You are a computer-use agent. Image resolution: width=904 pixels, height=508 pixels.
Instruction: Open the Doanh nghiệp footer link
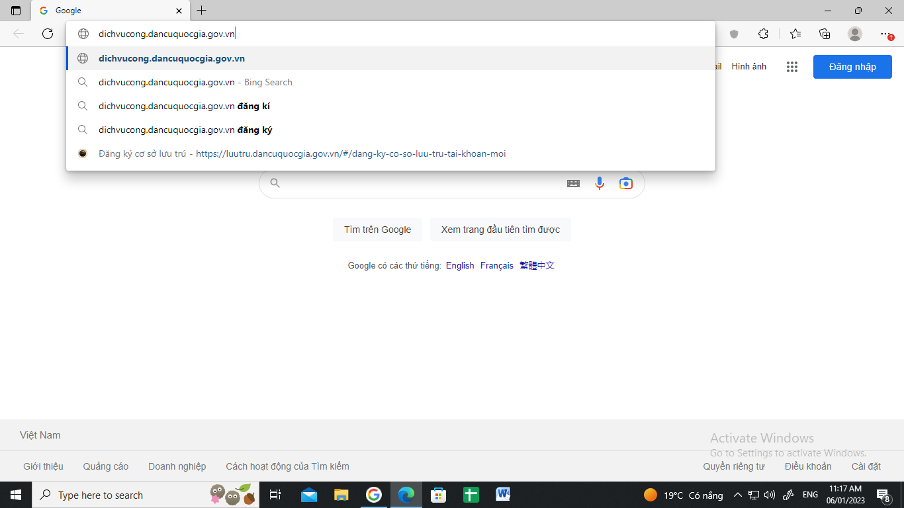pyautogui.click(x=177, y=466)
